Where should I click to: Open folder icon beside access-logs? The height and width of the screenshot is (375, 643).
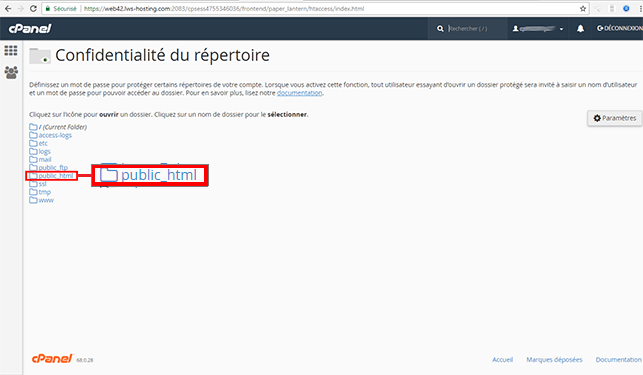(x=33, y=135)
